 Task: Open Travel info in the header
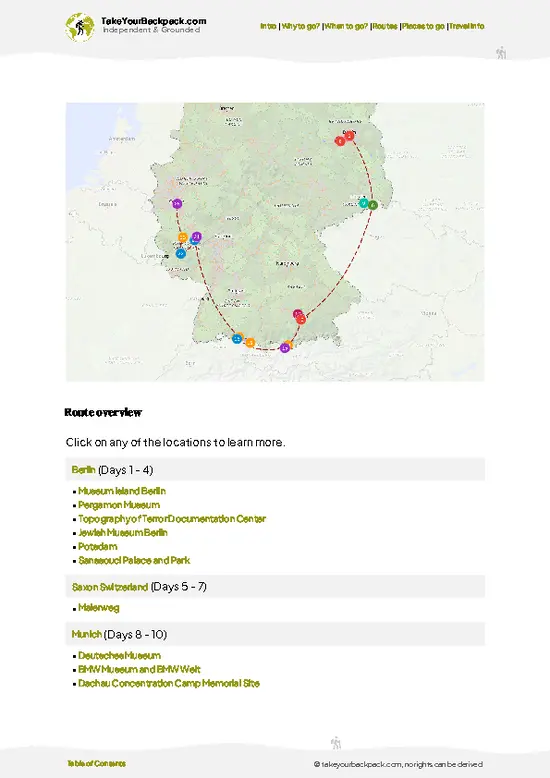467,26
